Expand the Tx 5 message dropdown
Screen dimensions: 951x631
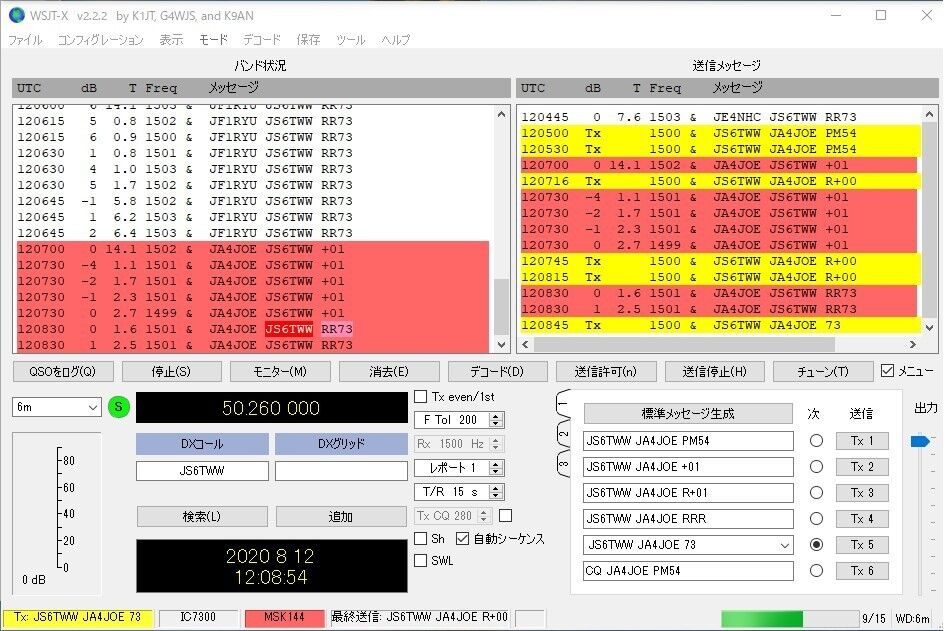785,545
